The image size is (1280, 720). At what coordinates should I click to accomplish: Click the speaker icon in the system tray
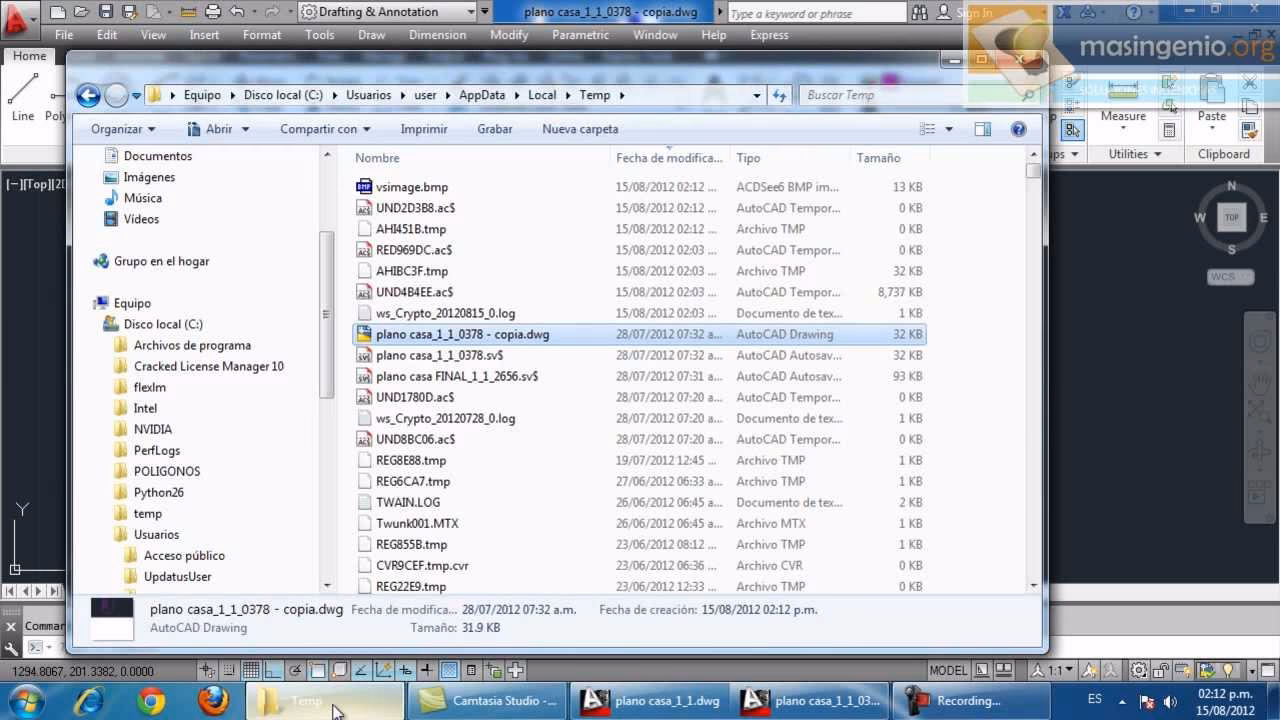tap(1168, 700)
